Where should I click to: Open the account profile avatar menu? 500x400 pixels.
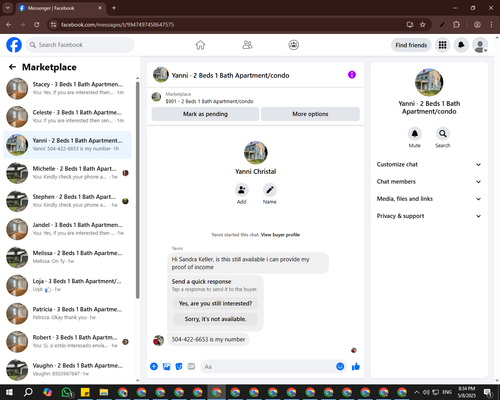point(480,45)
